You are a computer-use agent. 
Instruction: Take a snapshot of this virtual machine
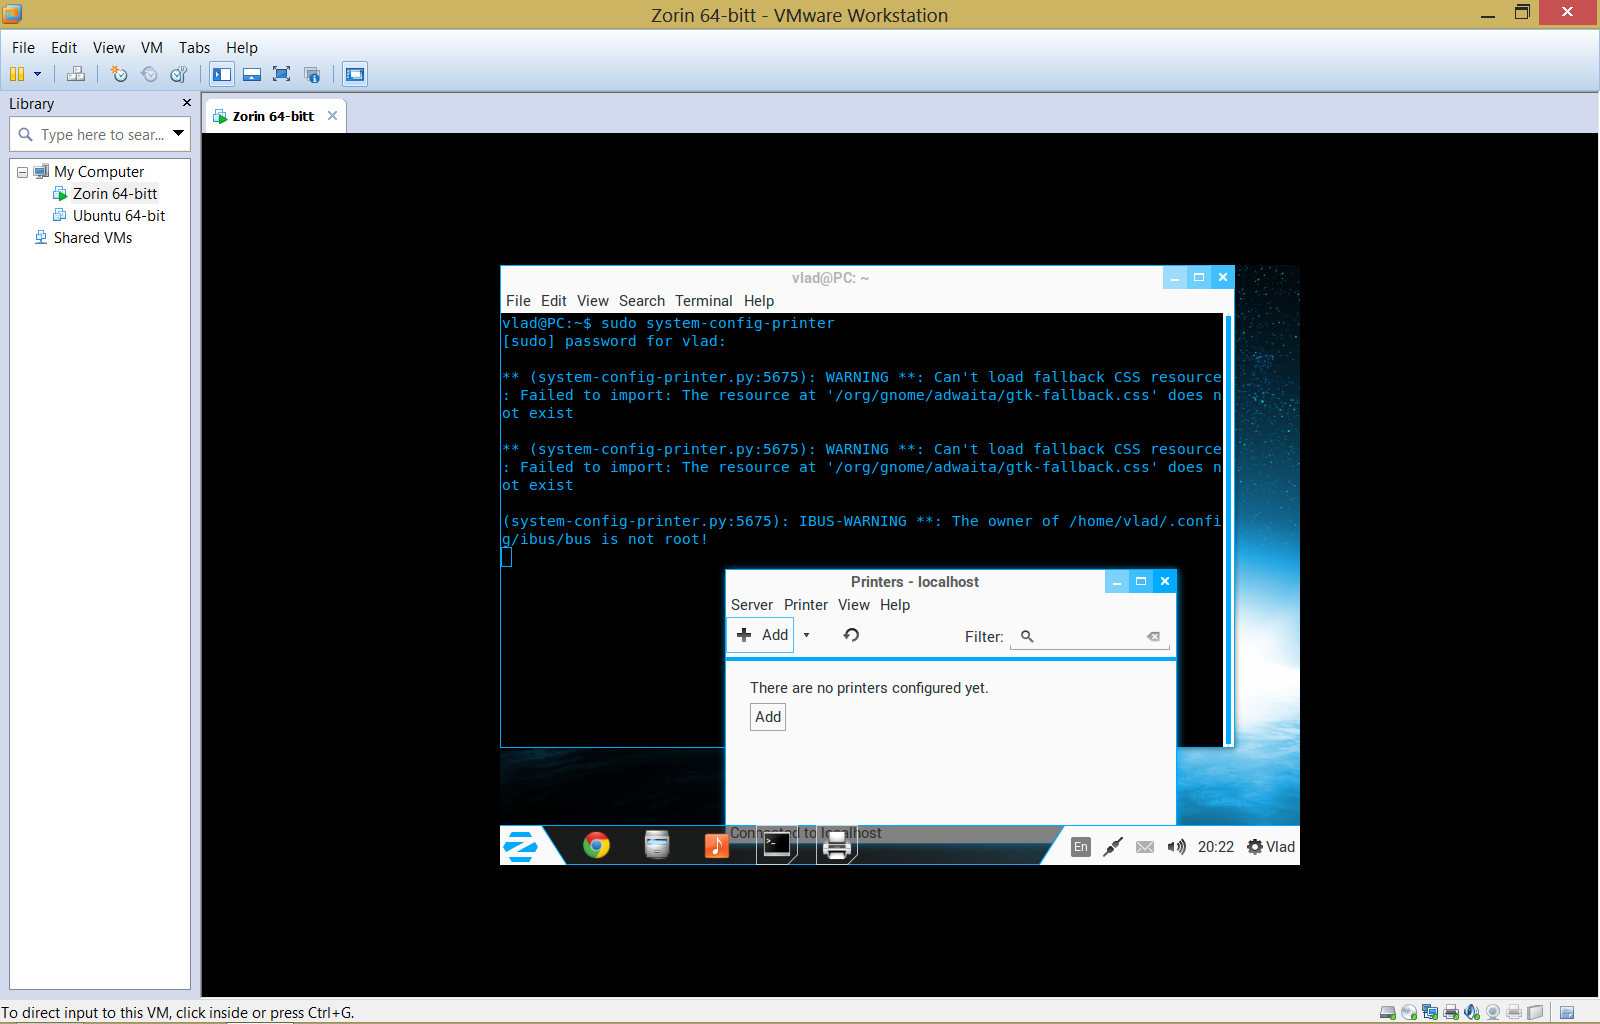119,74
